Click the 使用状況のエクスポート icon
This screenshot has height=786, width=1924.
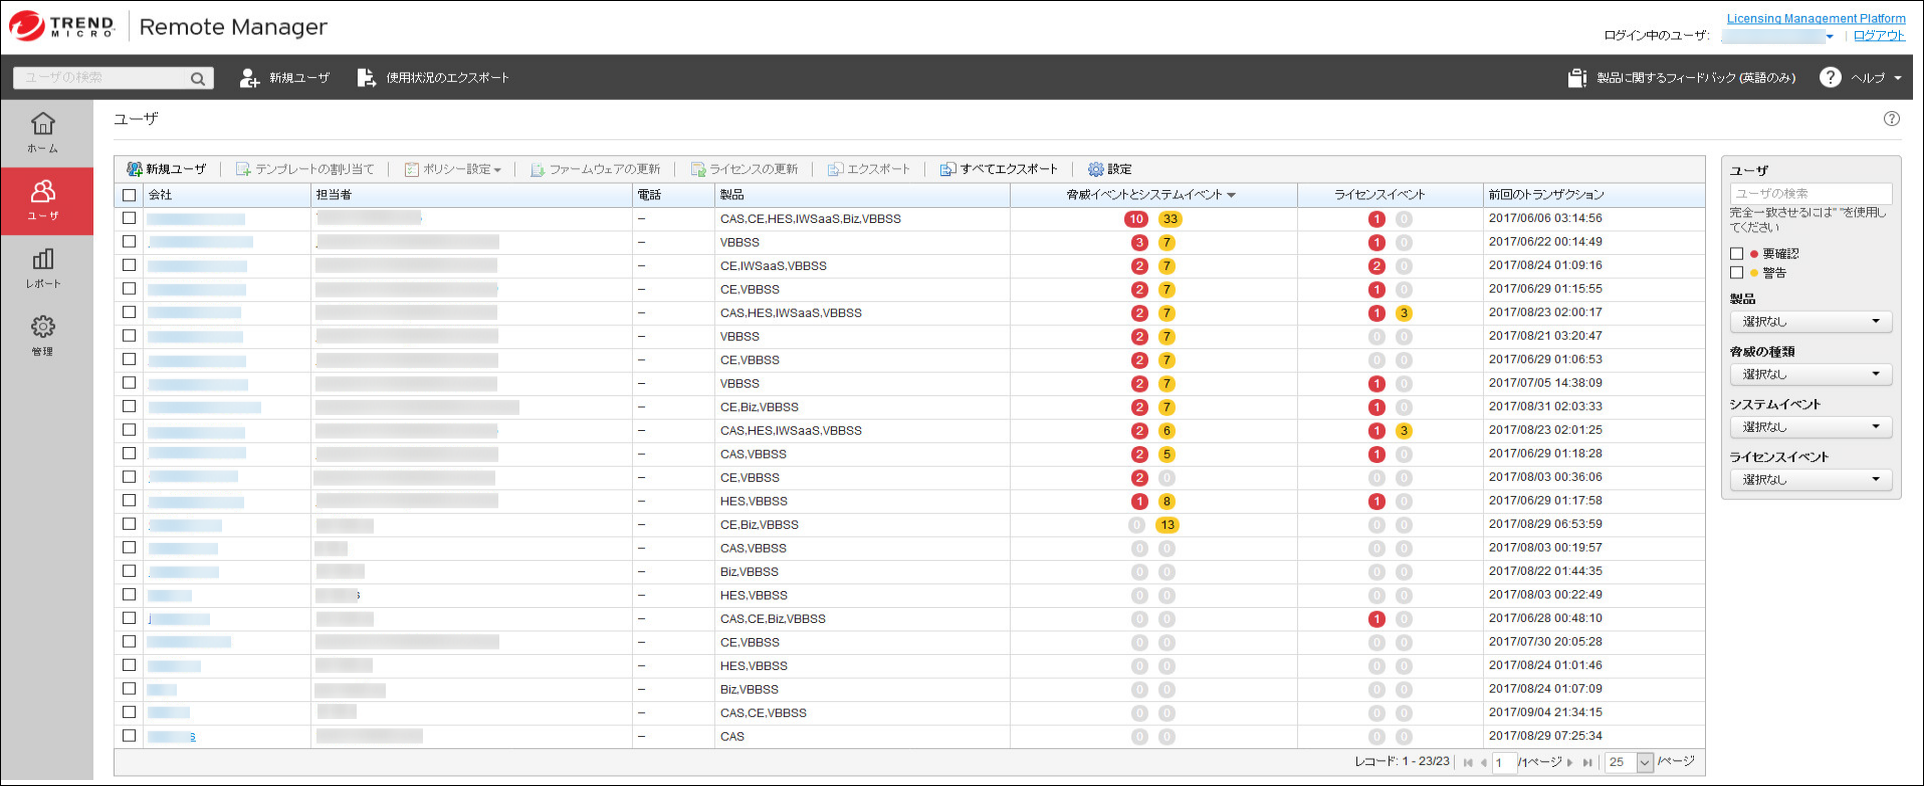pyautogui.click(x=366, y=78)
